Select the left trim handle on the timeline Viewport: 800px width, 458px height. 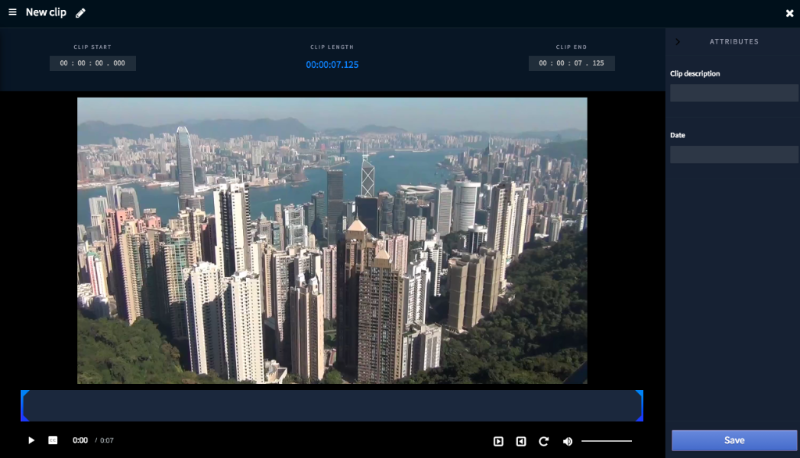click(x=23, y=405)
